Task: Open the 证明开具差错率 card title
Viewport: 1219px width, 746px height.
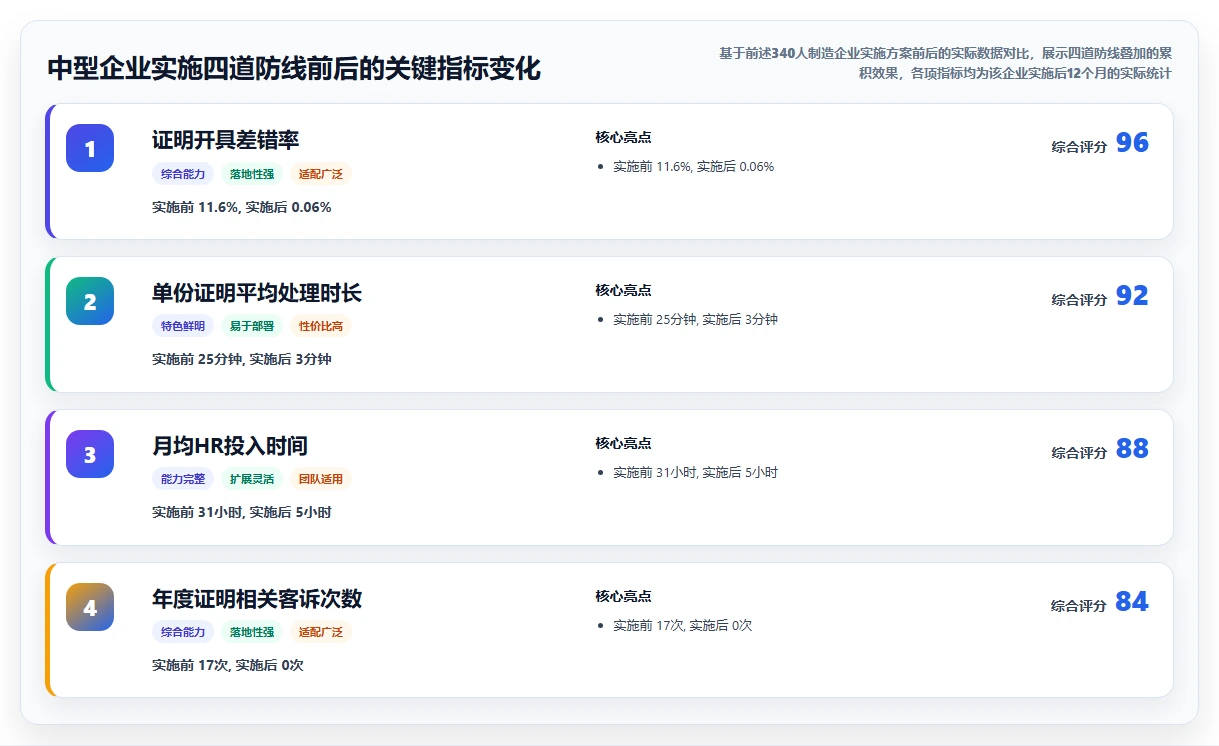Action: click(225, 140)
